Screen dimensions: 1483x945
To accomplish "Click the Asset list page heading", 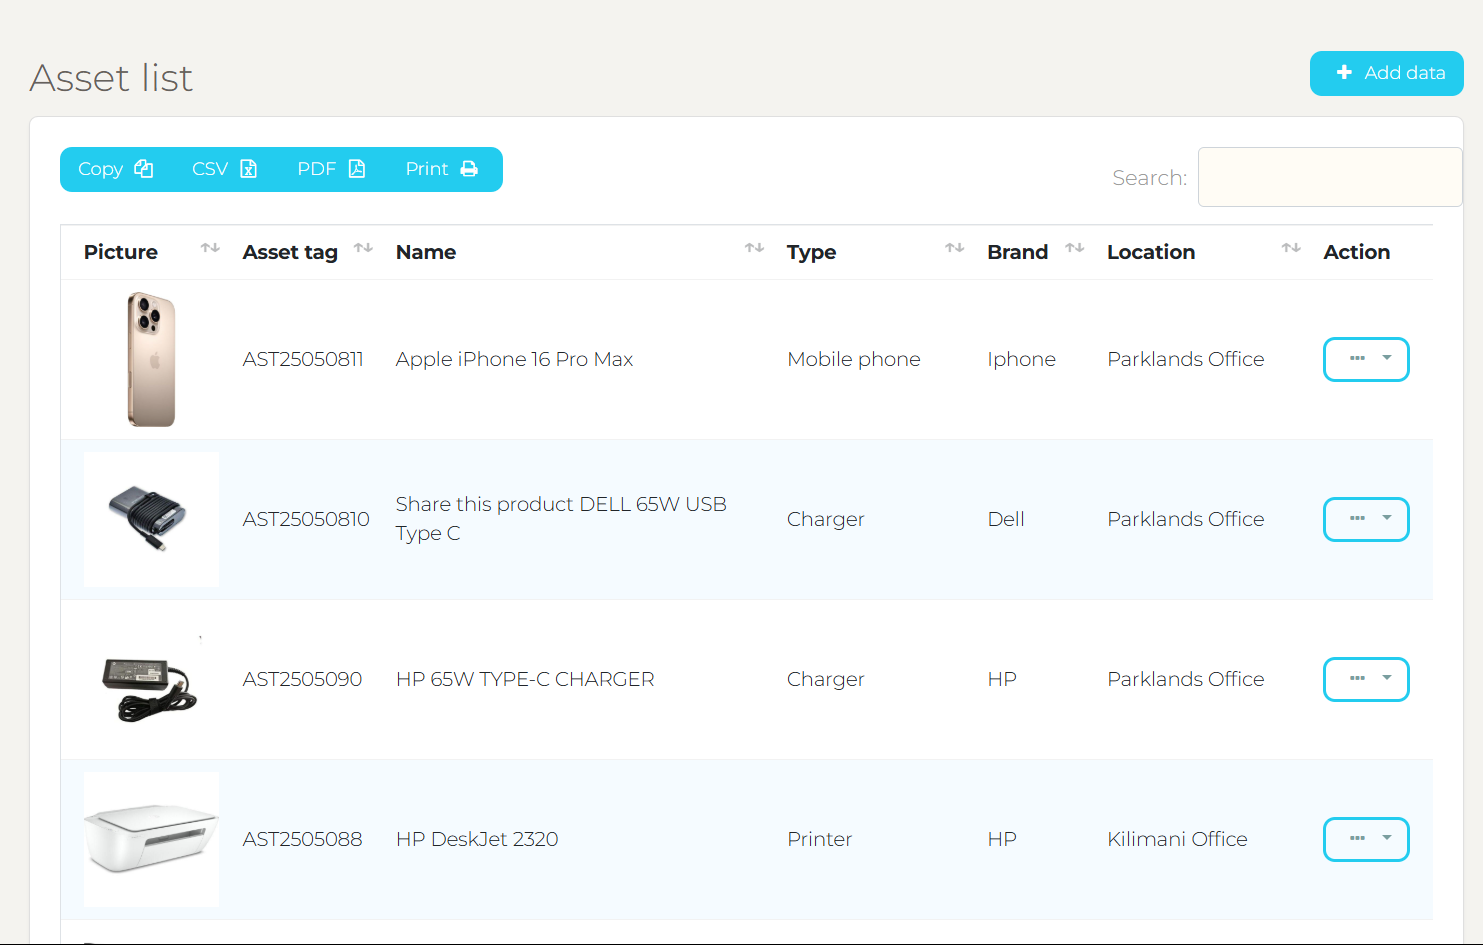I will [111, 78].
